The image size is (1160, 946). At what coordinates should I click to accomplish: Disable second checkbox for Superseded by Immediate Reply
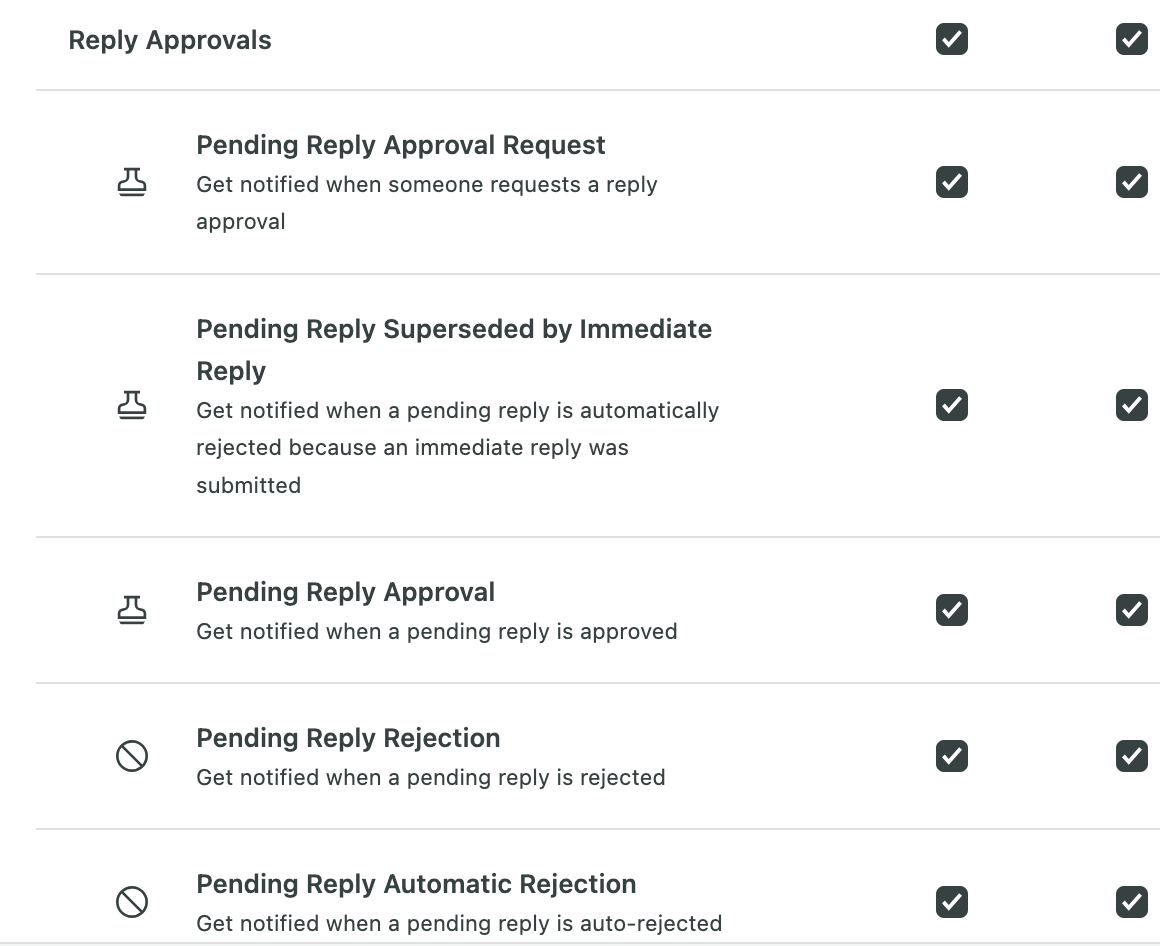point(1131,405)
